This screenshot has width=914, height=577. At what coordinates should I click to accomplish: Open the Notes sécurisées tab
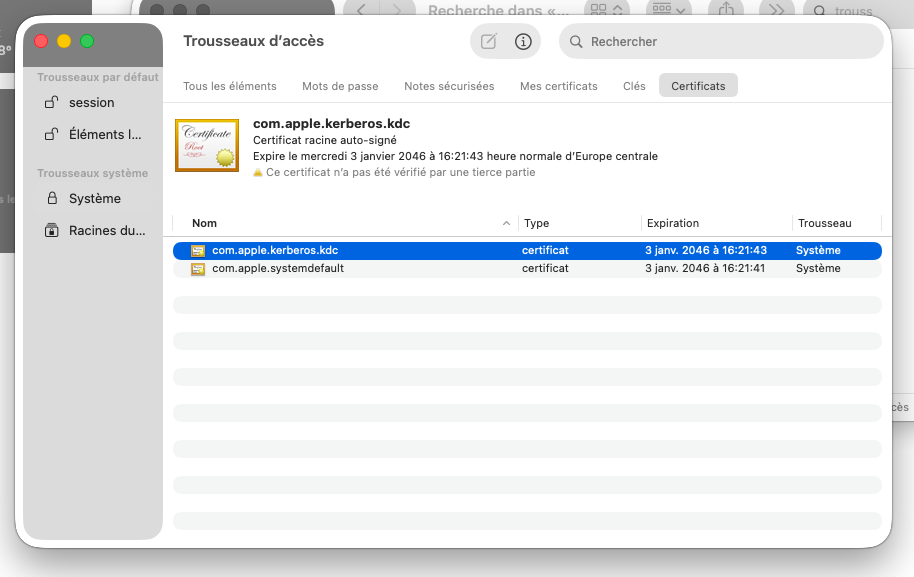click(x=449, y=86)
